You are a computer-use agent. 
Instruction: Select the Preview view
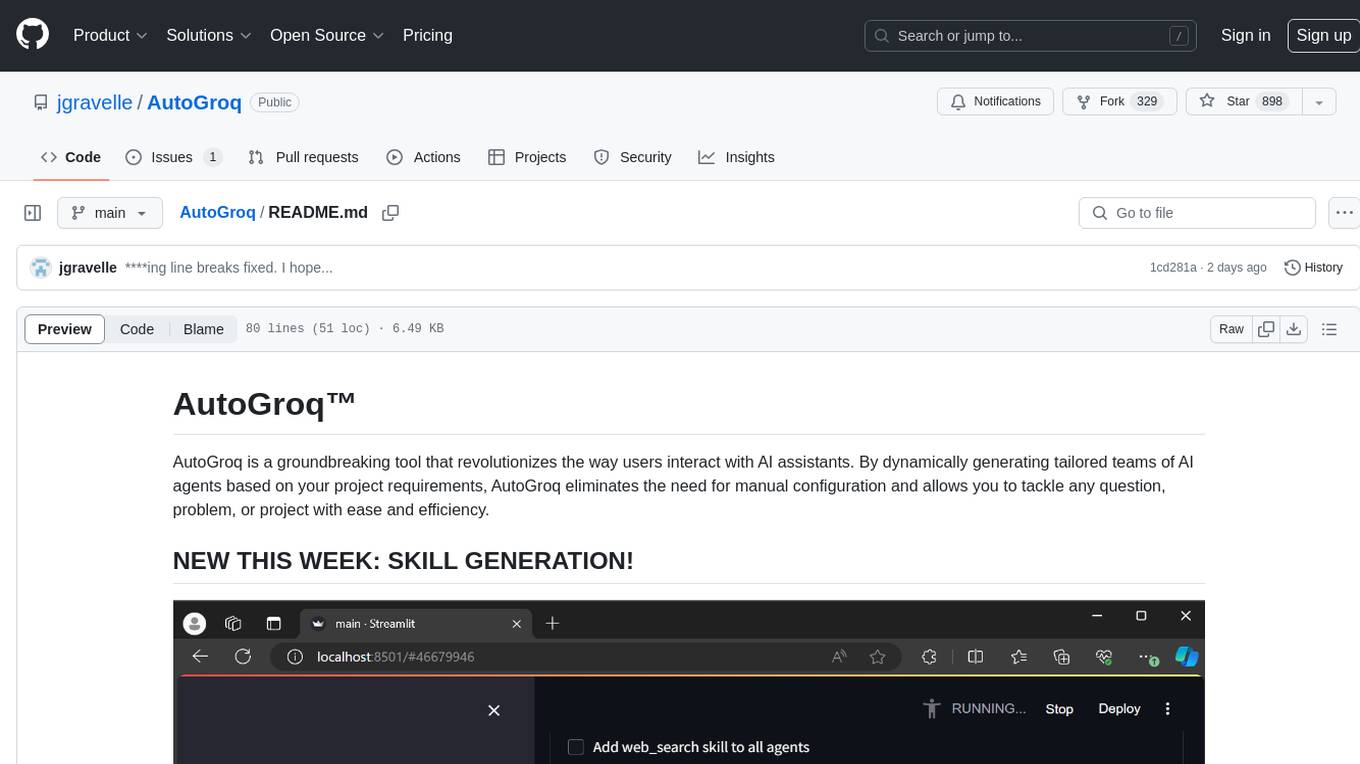click(65, 329)
